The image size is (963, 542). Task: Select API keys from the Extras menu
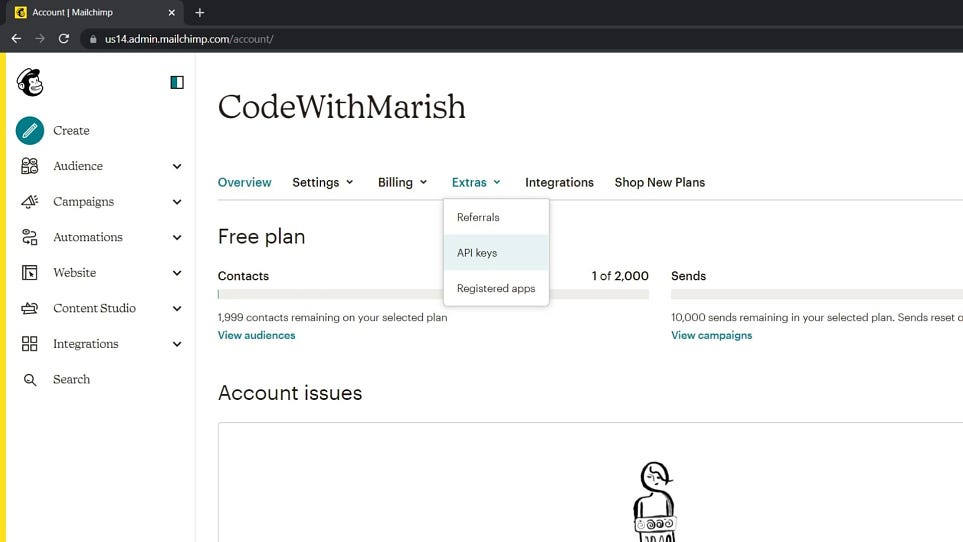click(496, 252)
